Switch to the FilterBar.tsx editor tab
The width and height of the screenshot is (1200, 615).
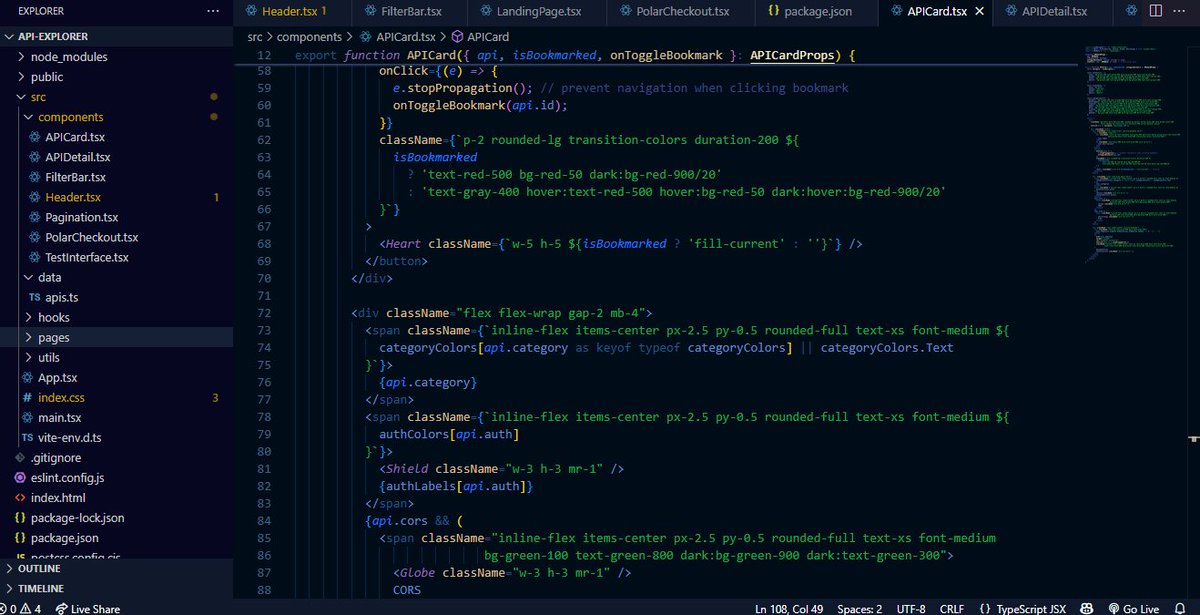pos(411,11)
